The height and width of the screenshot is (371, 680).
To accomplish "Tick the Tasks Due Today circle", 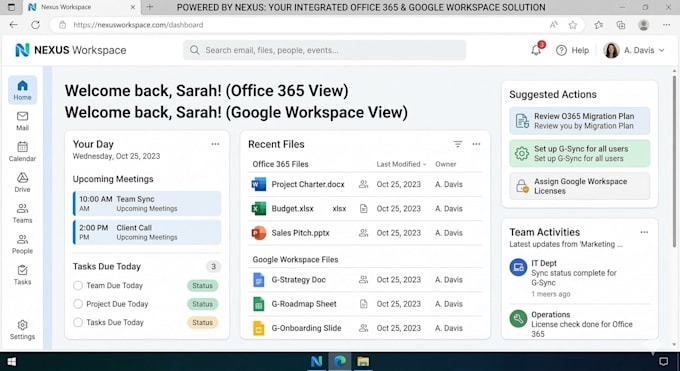I will tap(78, 322).
